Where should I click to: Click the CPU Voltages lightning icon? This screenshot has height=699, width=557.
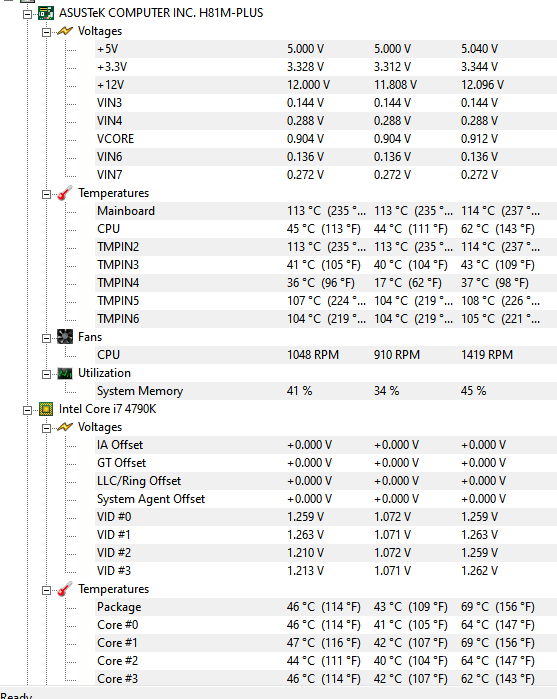coord(65,427)
